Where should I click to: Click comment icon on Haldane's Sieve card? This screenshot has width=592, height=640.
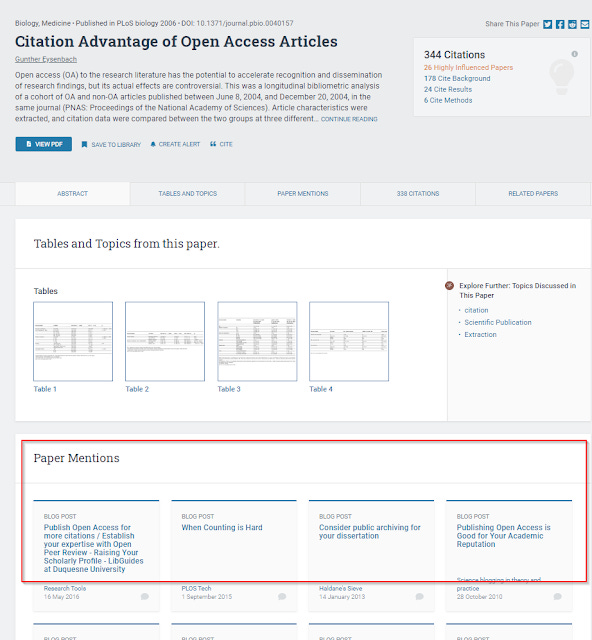[420, 597]
